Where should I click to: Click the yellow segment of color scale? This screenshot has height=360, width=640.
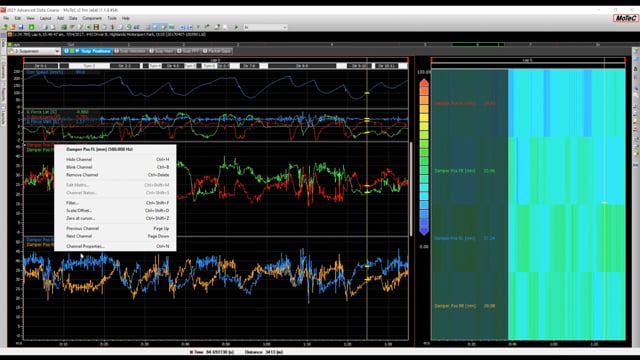[424, 118]
